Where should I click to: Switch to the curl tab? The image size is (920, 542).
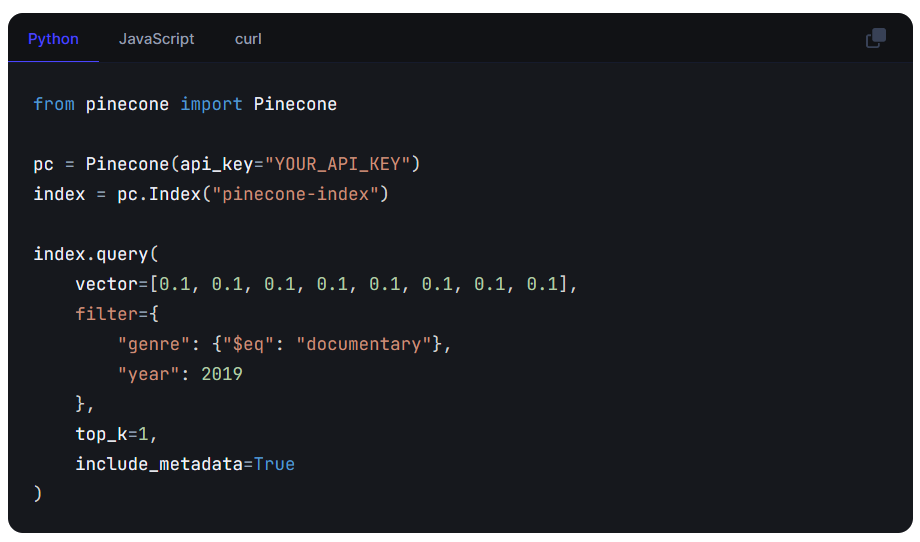coord(248,39)
